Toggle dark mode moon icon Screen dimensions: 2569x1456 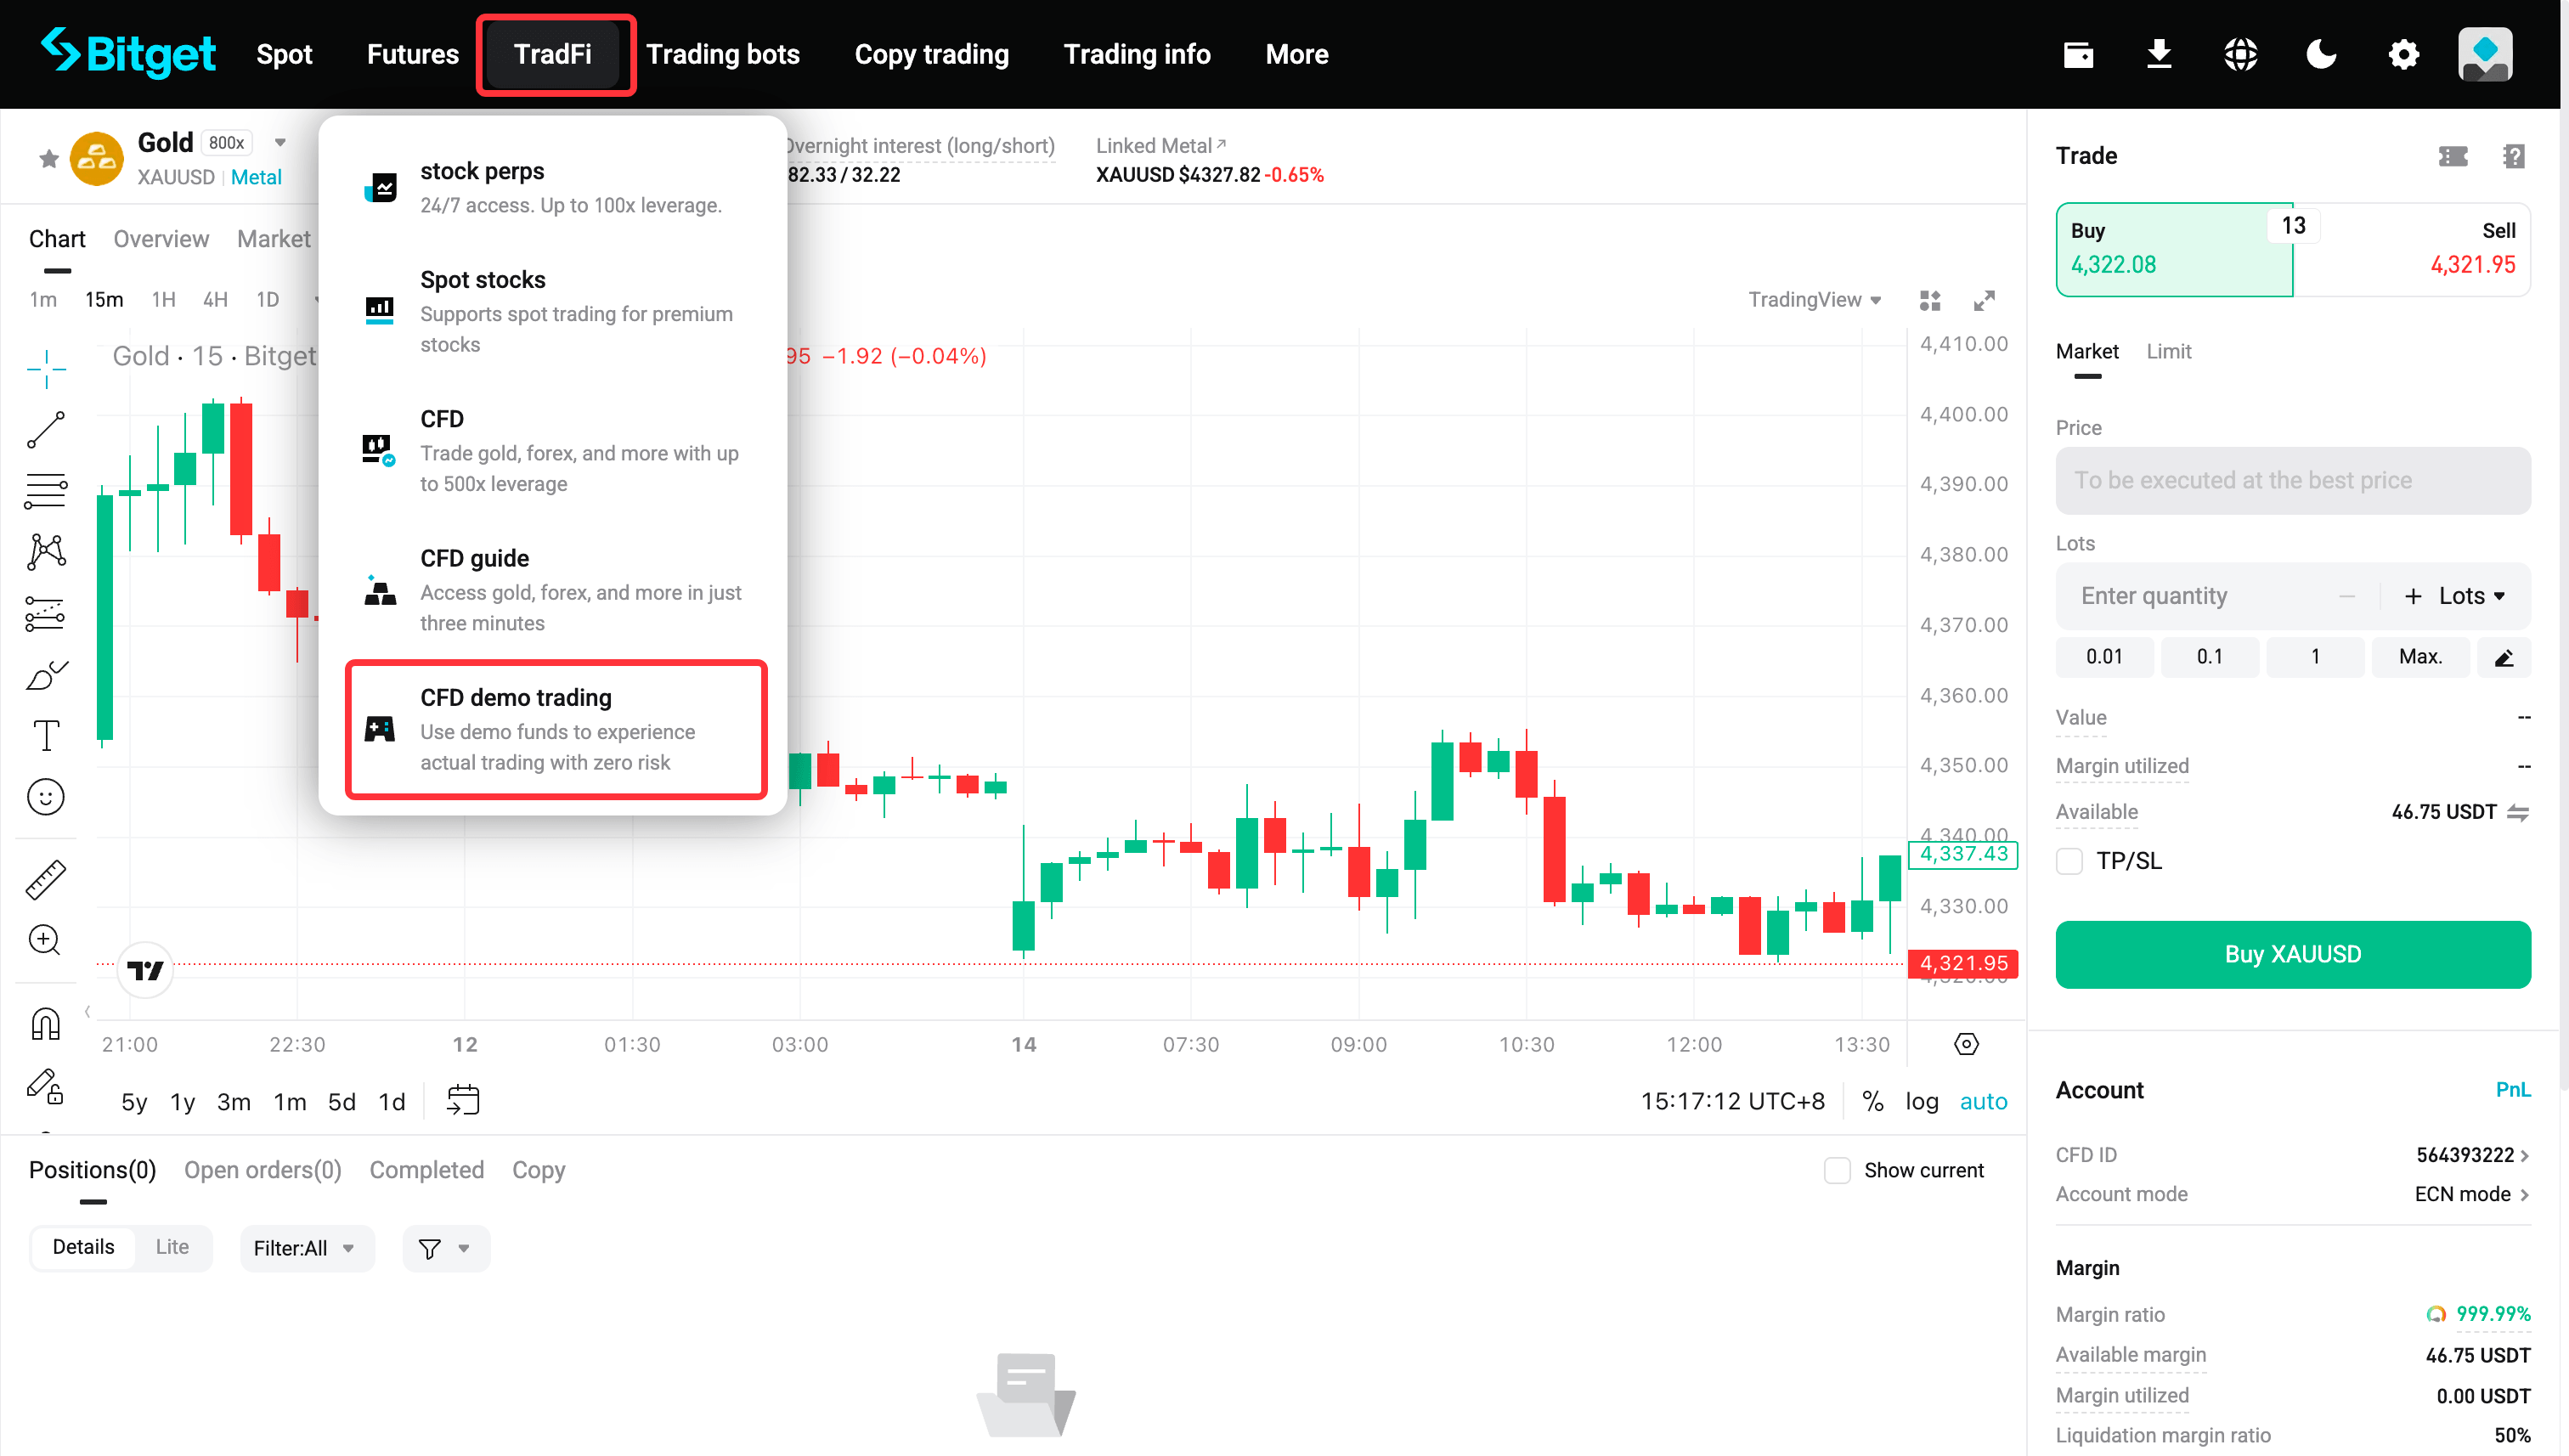pos(2321,54)
